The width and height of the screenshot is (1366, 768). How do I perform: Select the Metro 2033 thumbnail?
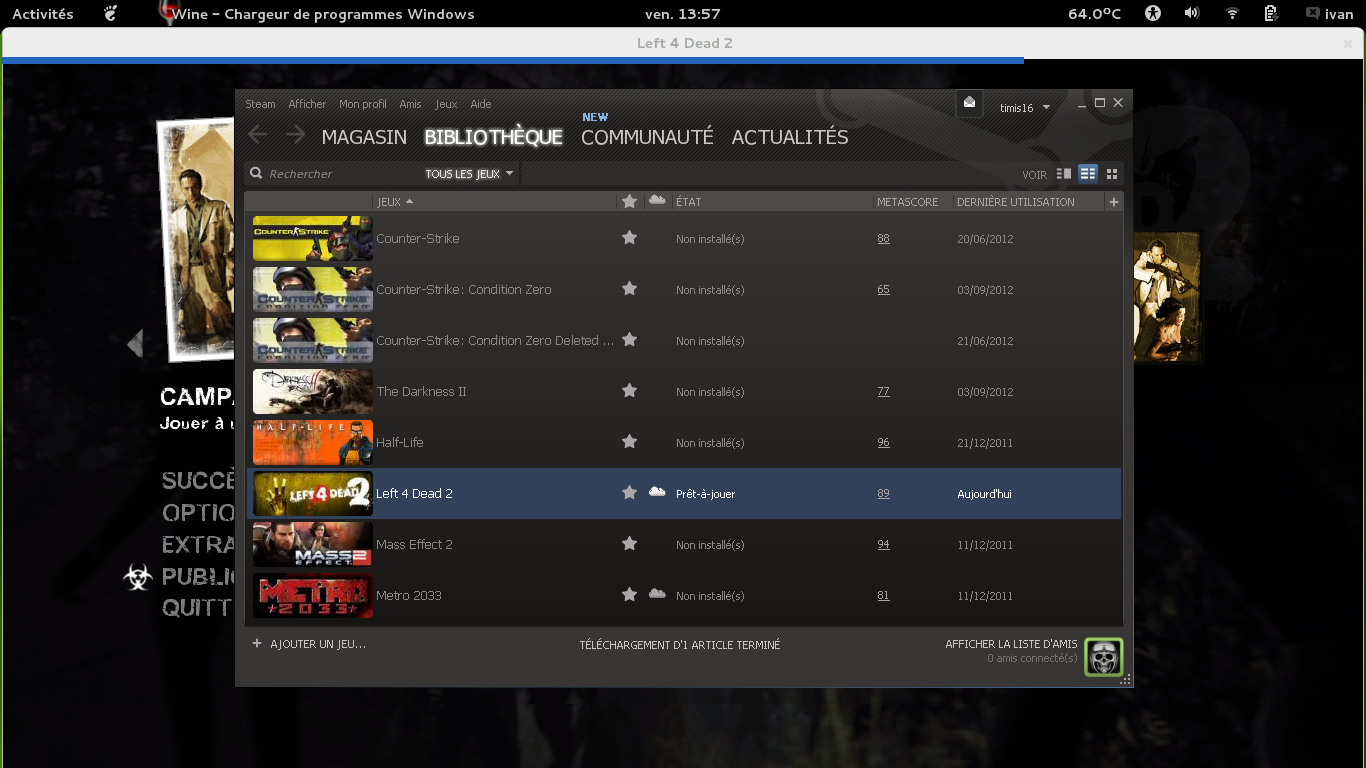(x=313, y=595)
